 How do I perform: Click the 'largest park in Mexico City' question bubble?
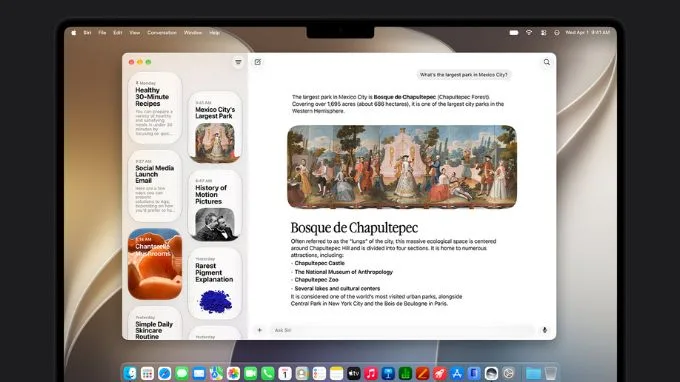coord(463,75)
